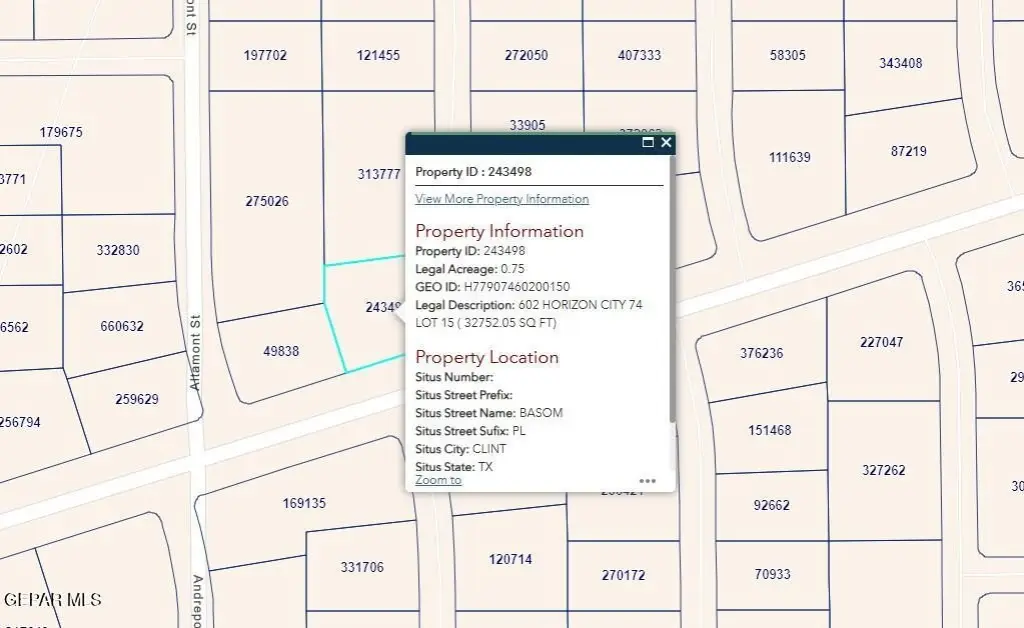Select parcel 256794 on the map
The height and width of the screenshot is (628, 1024).
point(20,422)
